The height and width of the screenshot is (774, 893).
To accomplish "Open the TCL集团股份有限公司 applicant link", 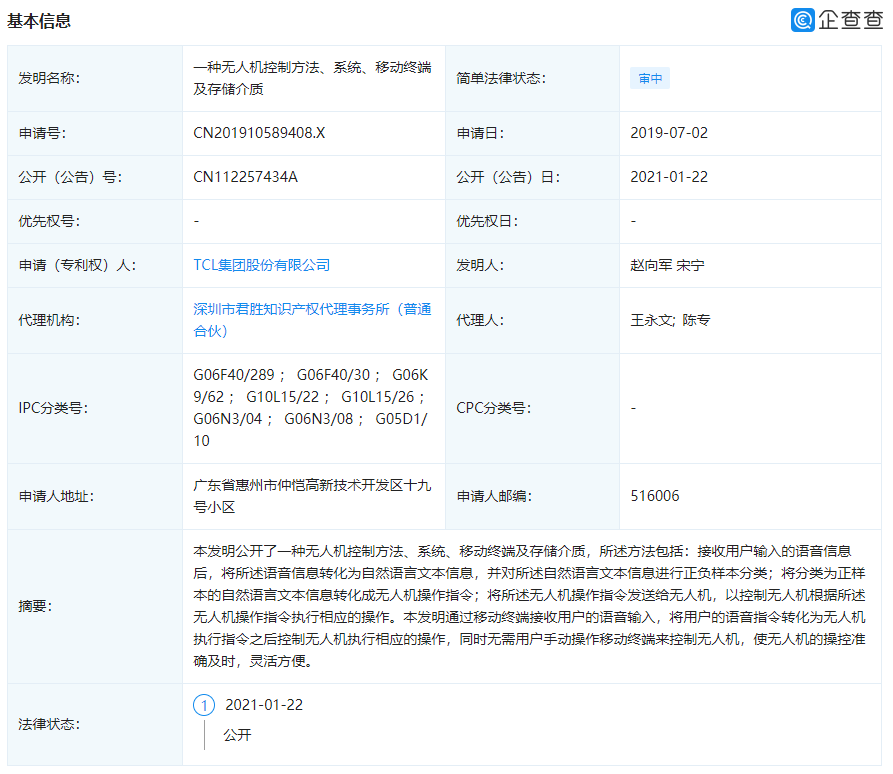I will (x=261, y=265).
